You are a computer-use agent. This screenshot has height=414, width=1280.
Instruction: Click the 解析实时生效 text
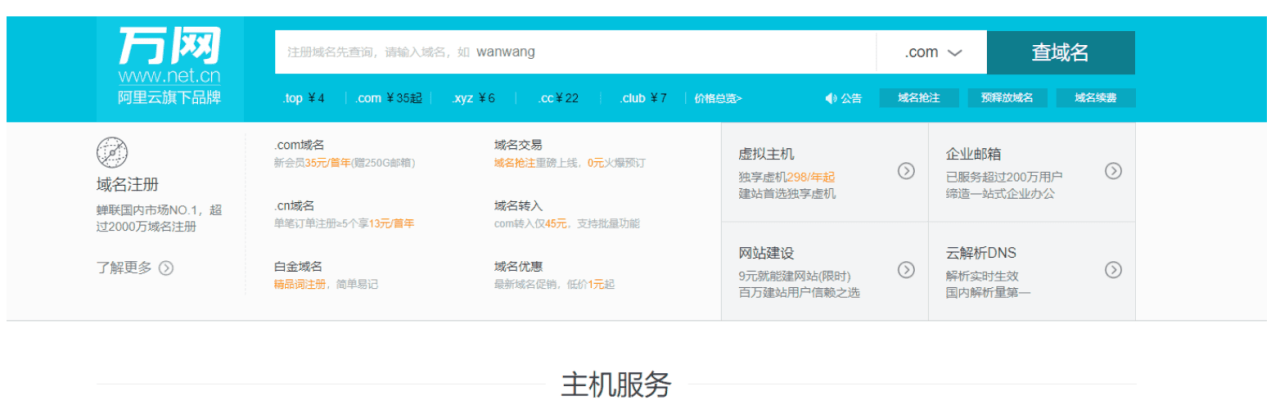(982, 276)
